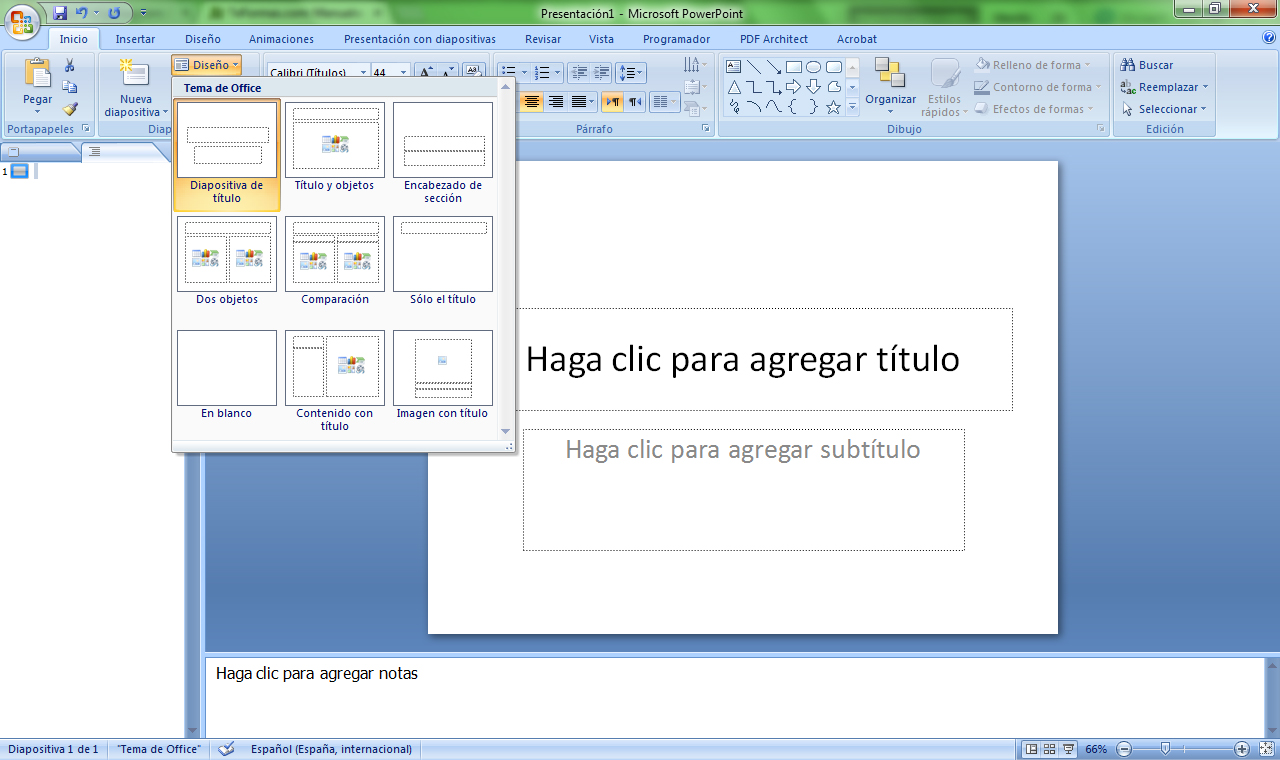The width and height of the screenshot is (1280, 760).
Task: Click the Cut scissors icon
Action: 70,65
